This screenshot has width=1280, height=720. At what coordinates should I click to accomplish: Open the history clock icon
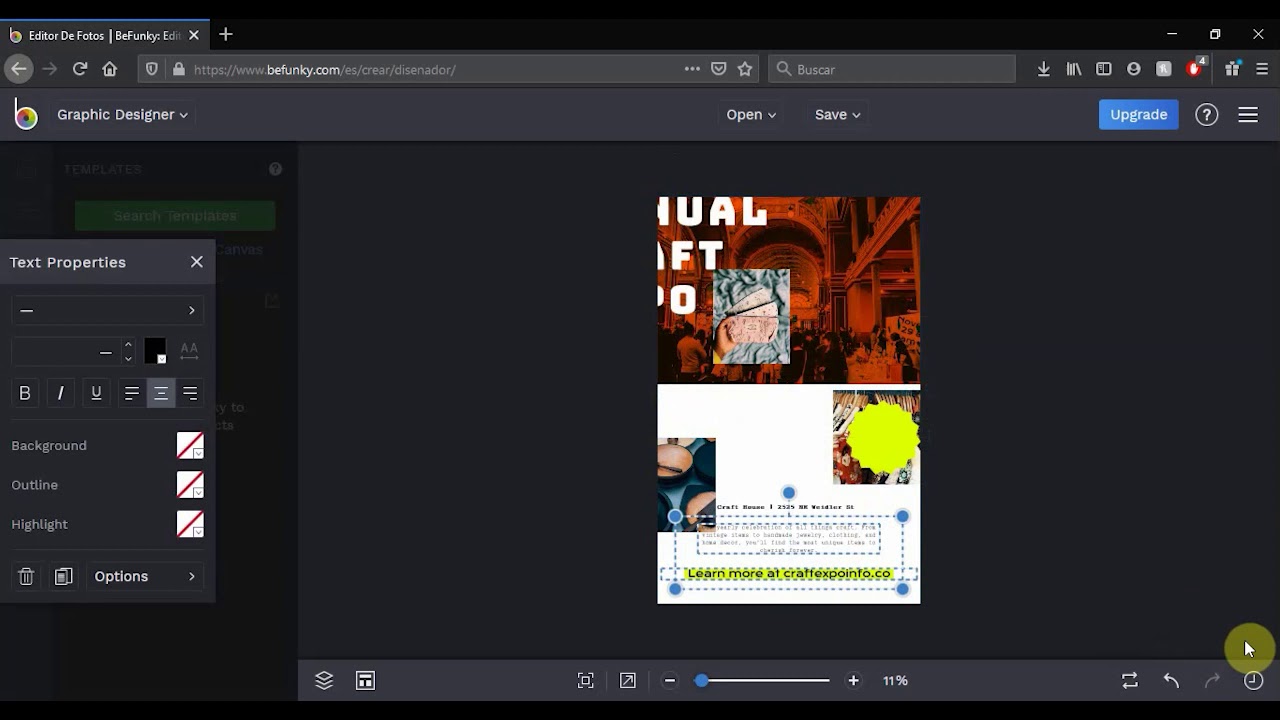pyautogui.click(x=1253, y=680)
